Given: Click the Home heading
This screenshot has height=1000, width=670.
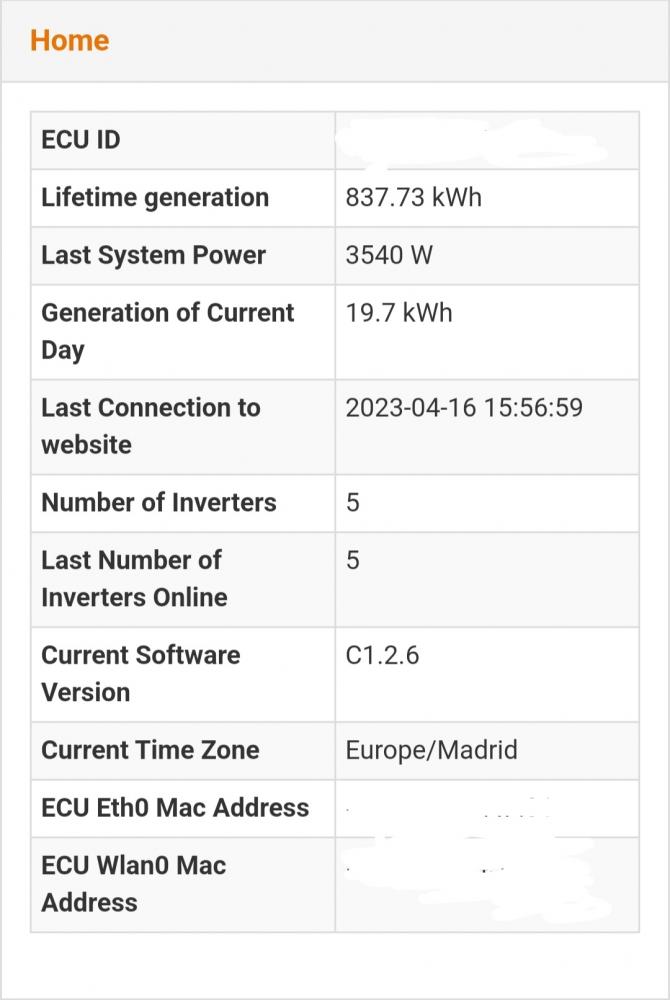Looking at the screenshot, I should [69, 40].
